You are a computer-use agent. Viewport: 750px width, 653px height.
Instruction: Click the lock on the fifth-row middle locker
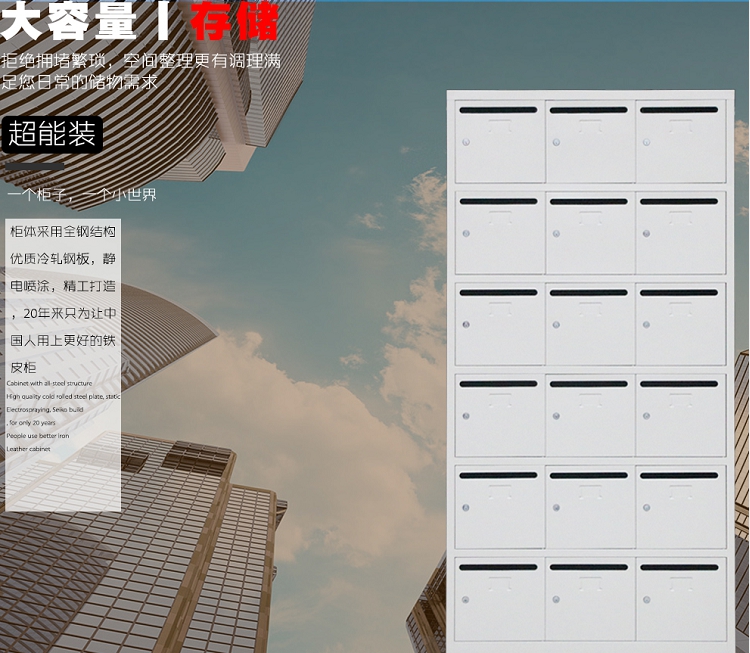[556, 508]
